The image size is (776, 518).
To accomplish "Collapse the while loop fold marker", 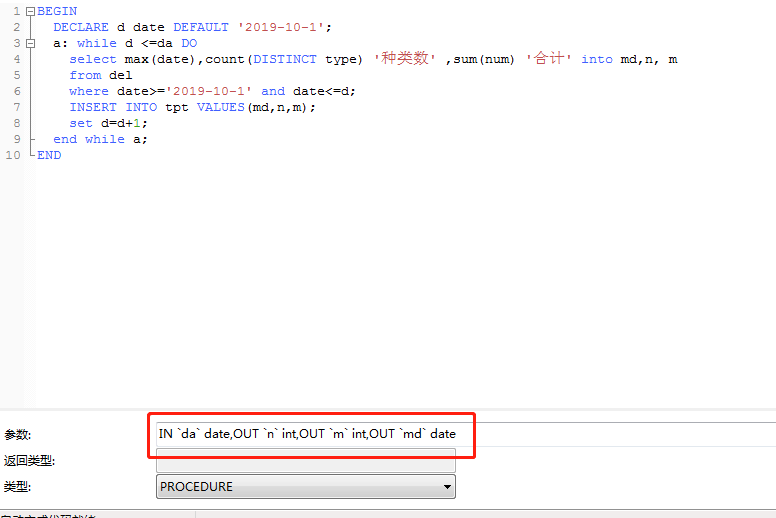I will (31, 44).
